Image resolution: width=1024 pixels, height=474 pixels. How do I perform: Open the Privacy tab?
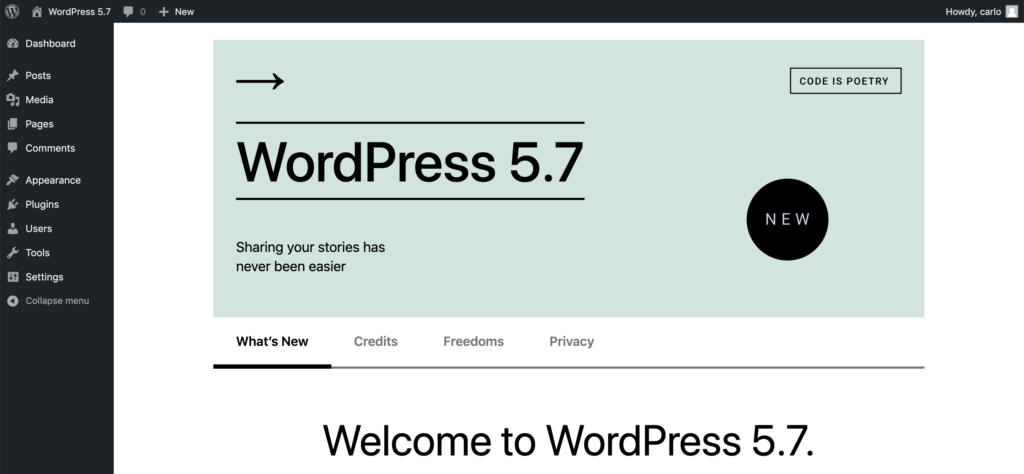571,342
